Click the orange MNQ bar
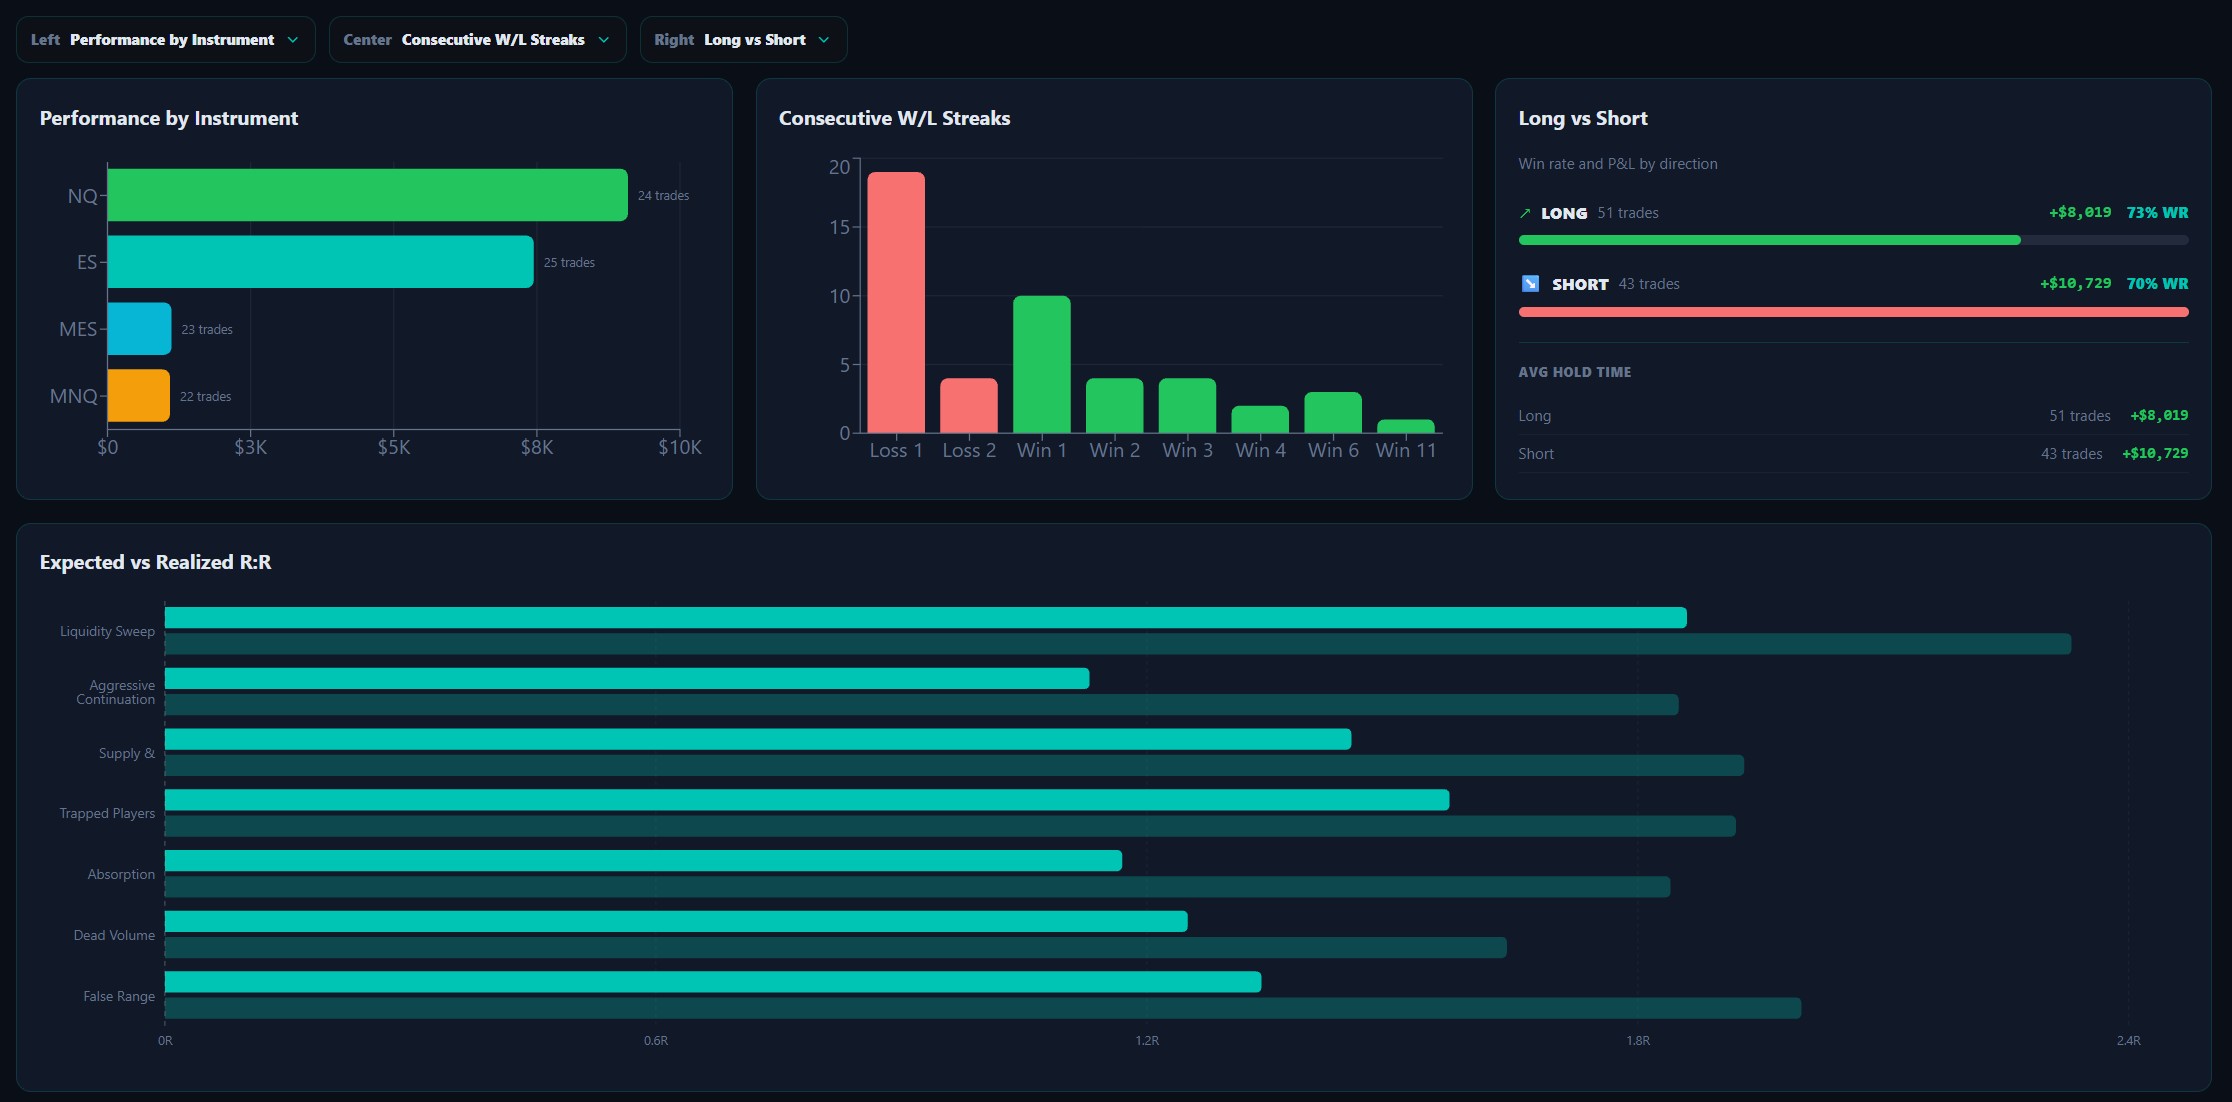This screenshot has height=1102, width=2232. click(138, 396)
